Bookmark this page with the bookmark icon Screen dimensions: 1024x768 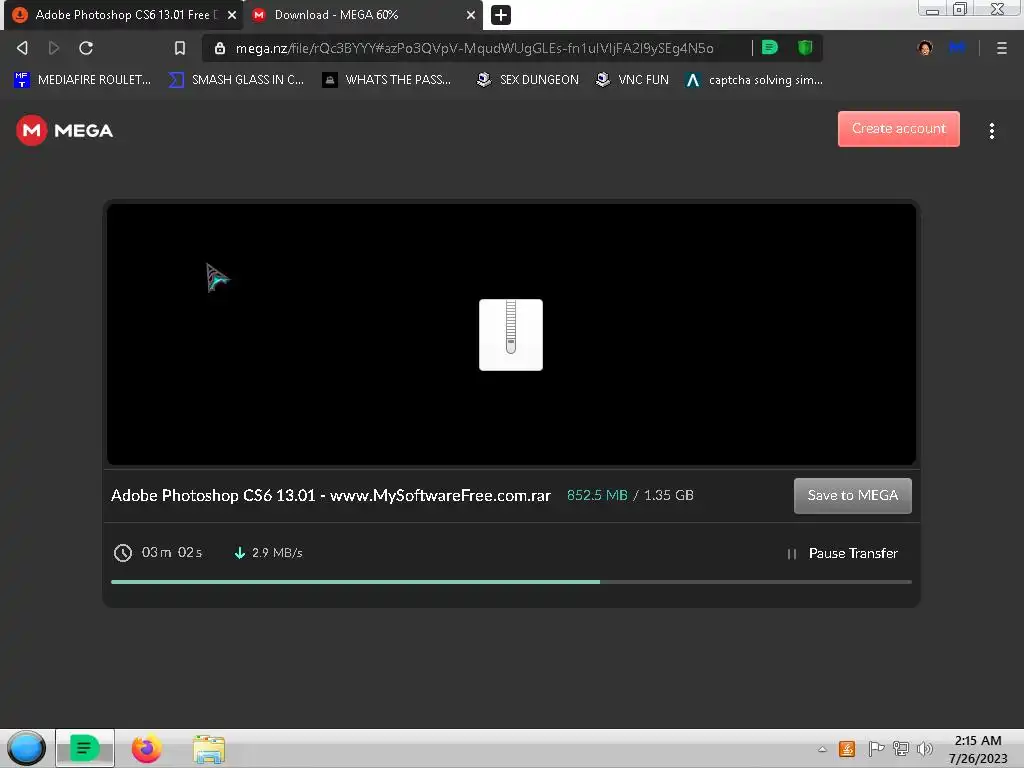tap(180, 48)
